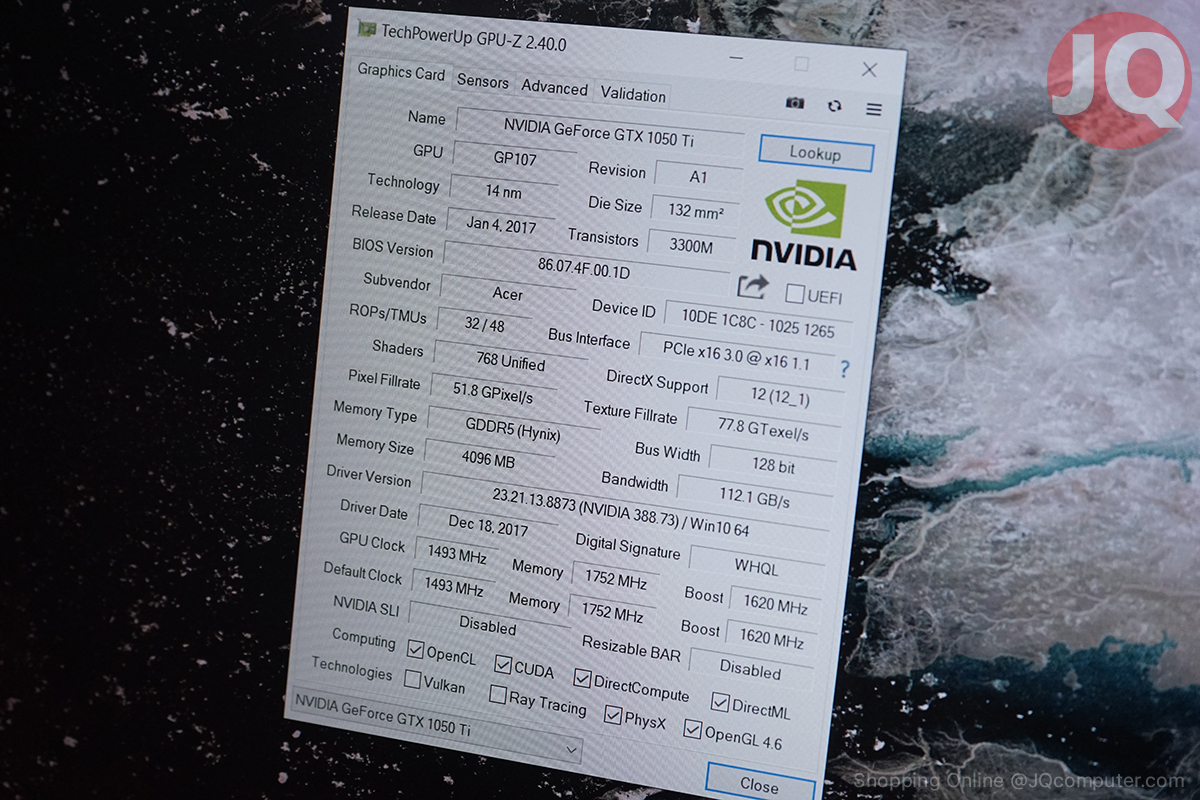Click the Resizable BAR field showing Disabled
The width and height of the screenshot is (1200, 800).
(750, 668)
